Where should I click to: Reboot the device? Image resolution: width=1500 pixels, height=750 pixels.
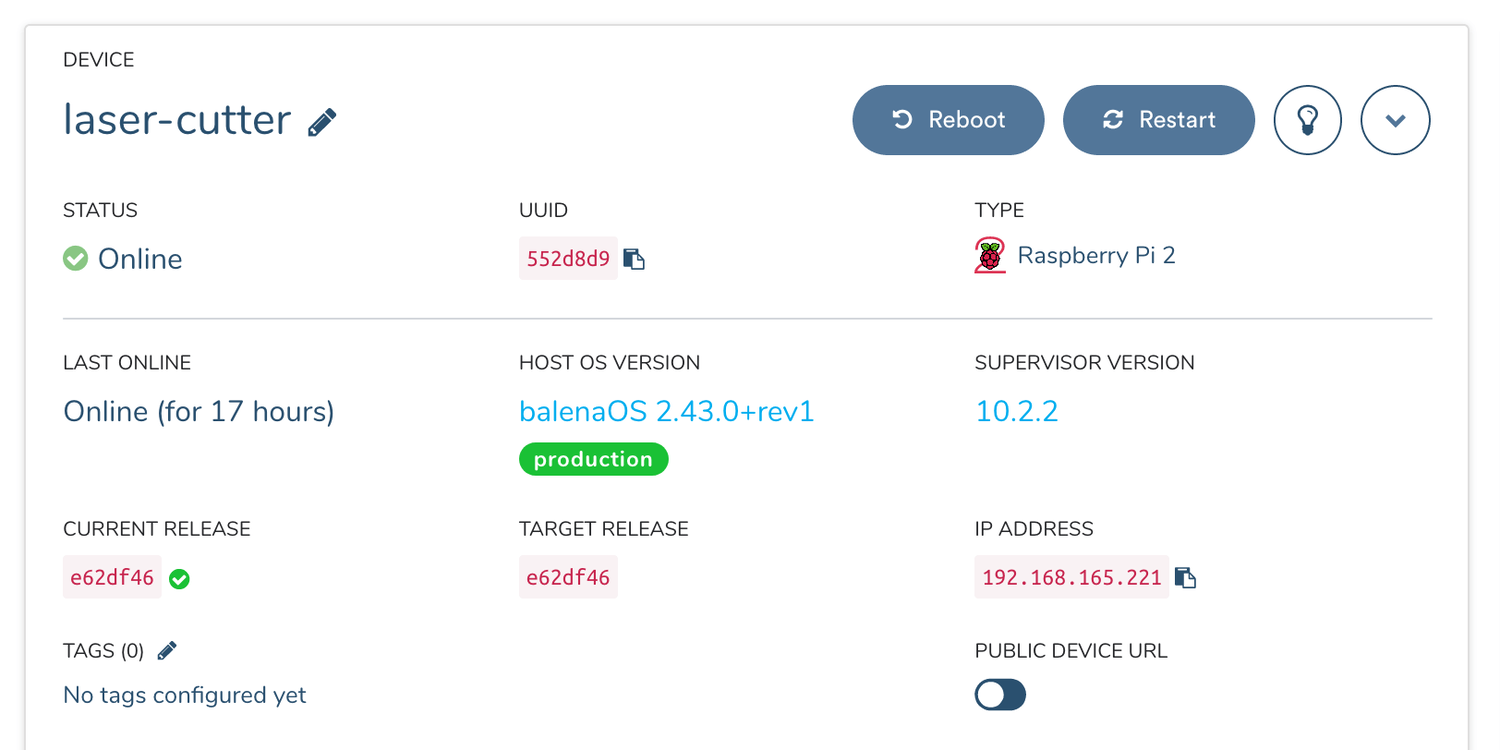point(948,120)
